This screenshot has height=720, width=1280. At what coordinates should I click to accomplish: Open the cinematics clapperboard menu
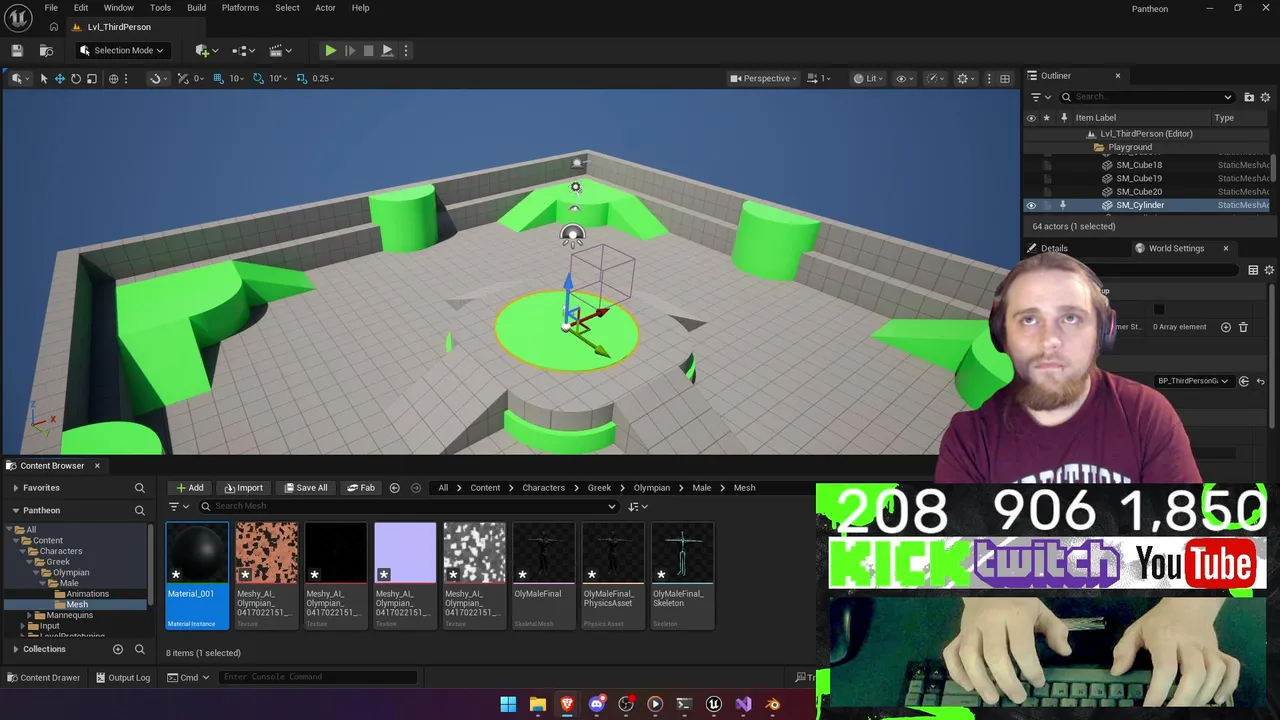279,50
